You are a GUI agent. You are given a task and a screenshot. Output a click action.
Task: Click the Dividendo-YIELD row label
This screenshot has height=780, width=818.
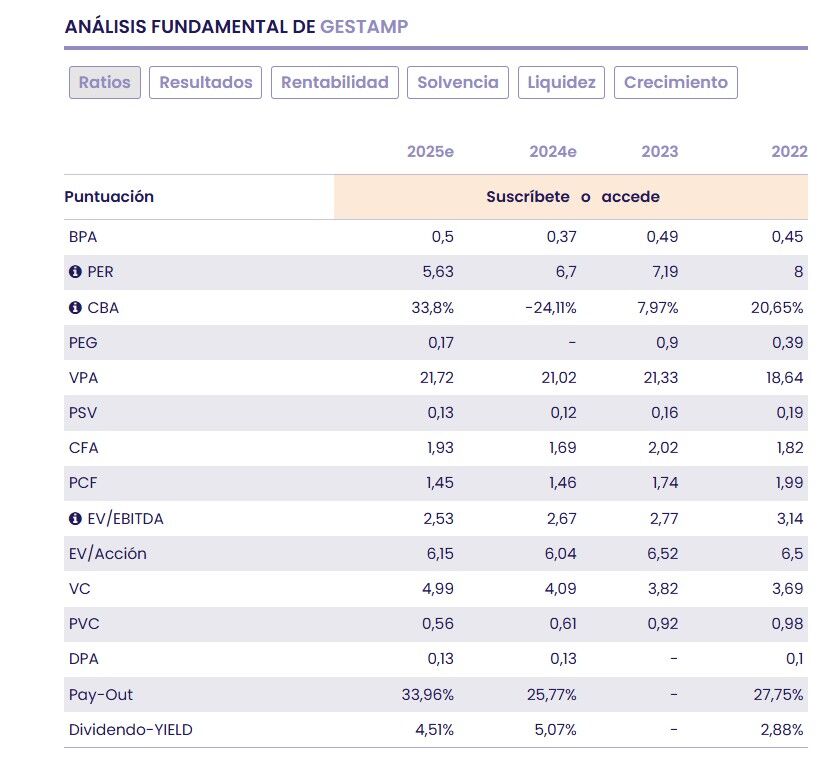point(130,729)
